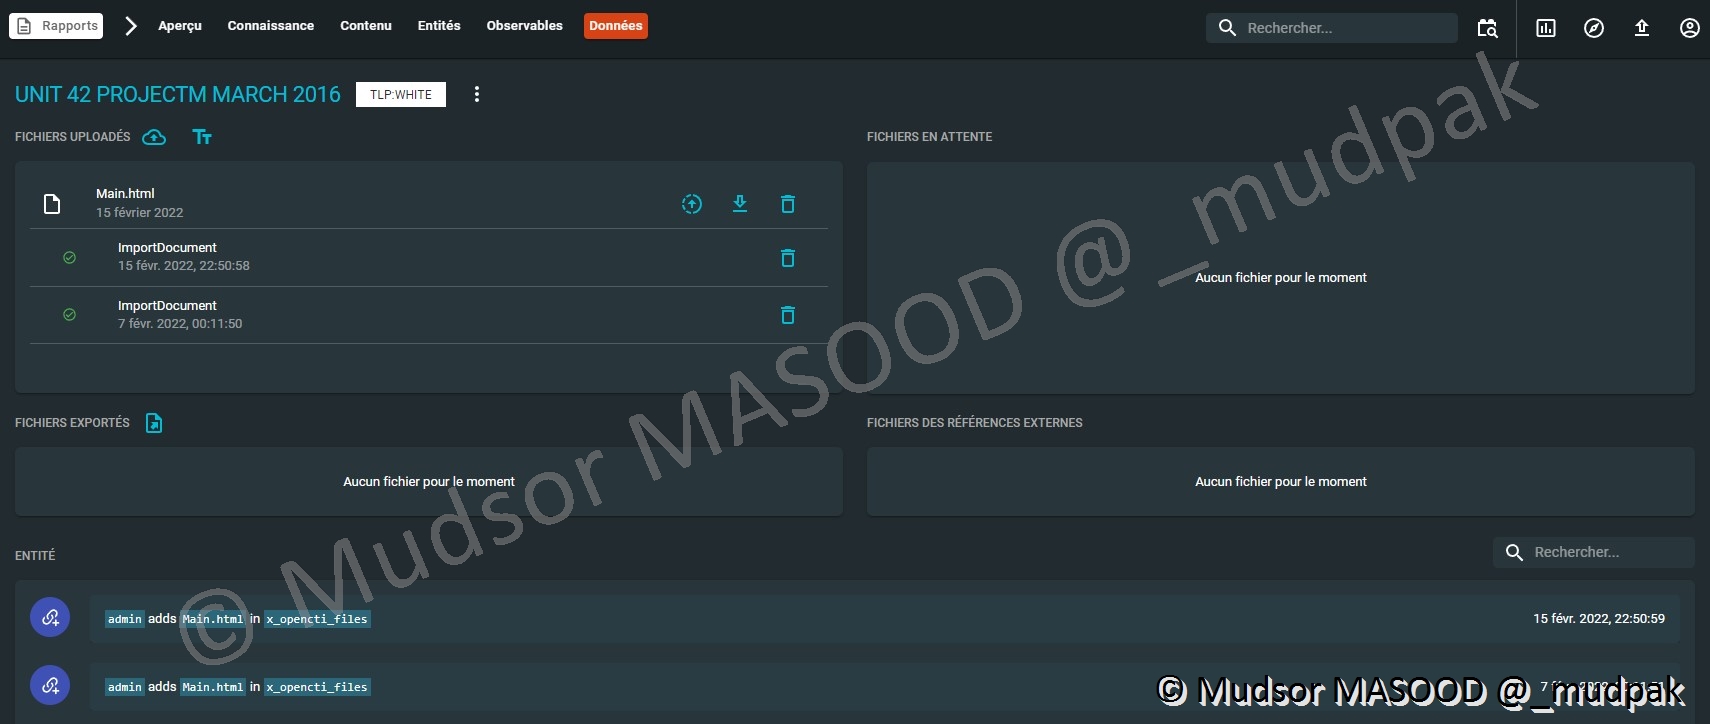This screenshot has height=724, width=1710.
Task: Expand the breadcrumb chevron after Rapports
Action: pyautogui.click(x=130, y=26)
